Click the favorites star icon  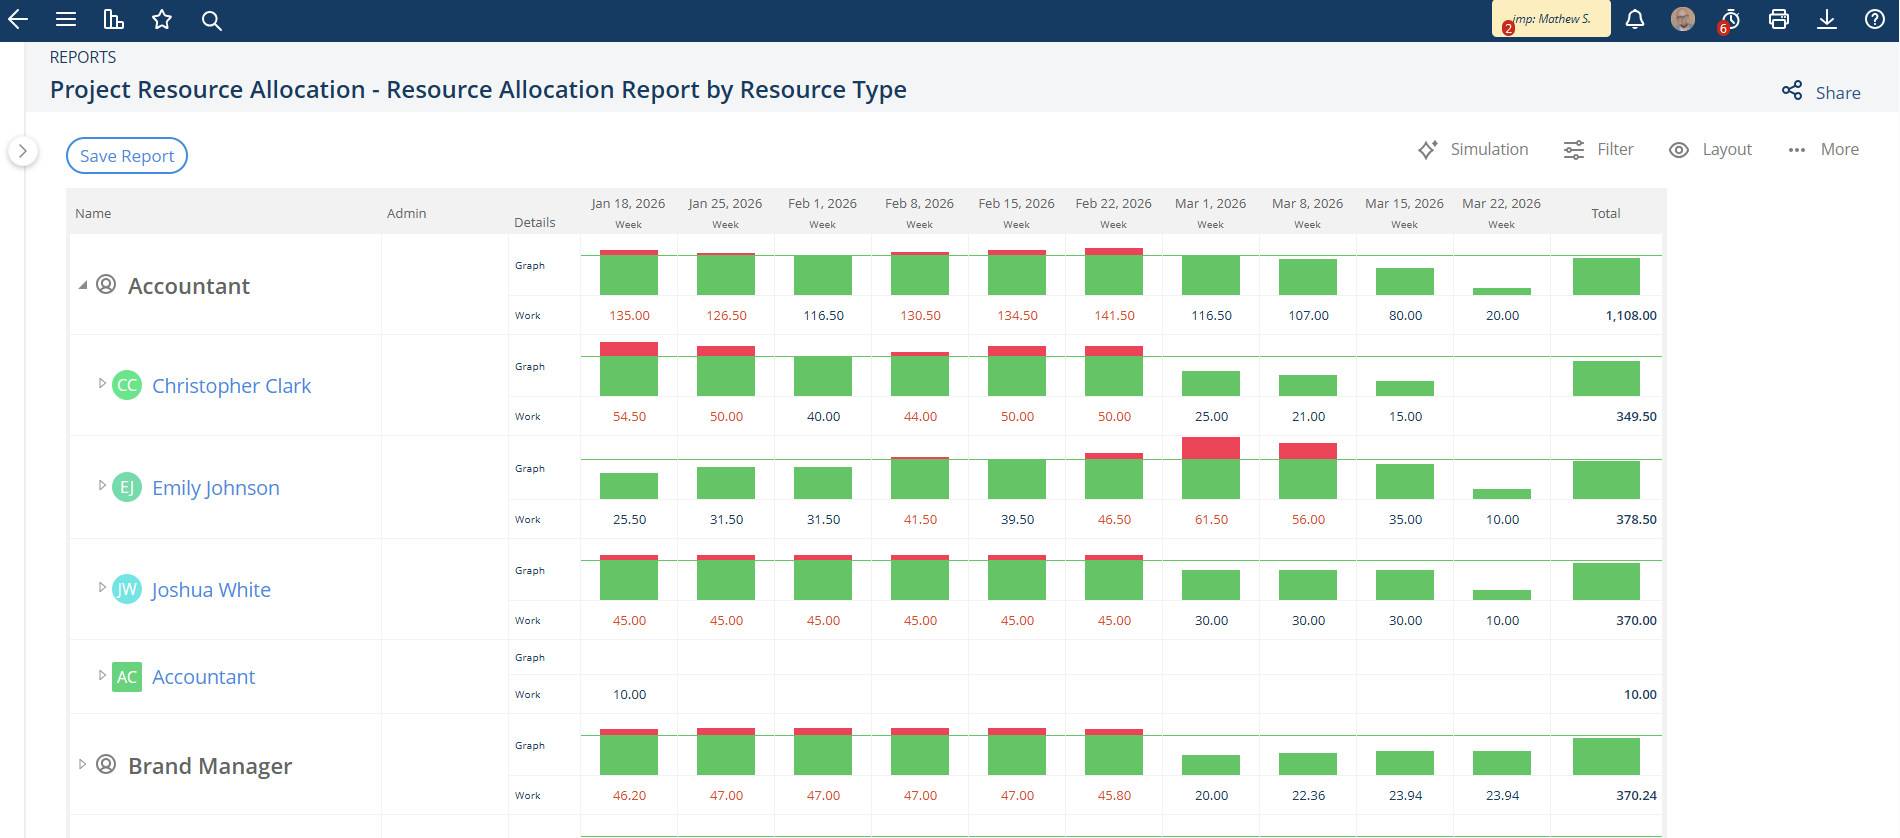click(x=162, y=20)
